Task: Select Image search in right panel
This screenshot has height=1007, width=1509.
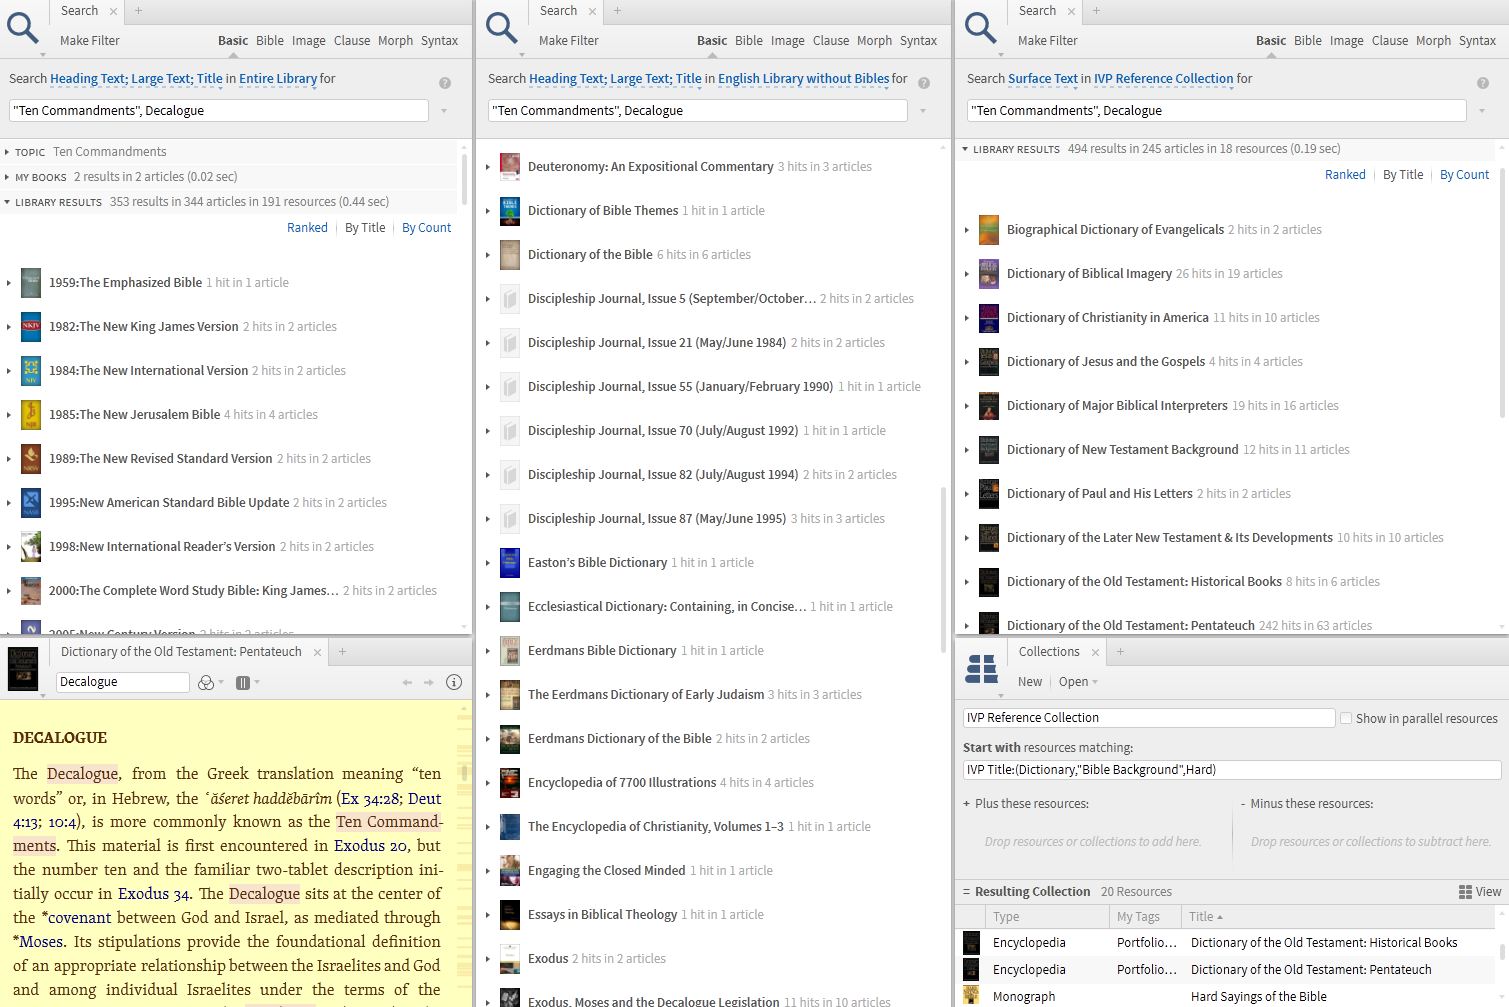Action: (1346, 41)
